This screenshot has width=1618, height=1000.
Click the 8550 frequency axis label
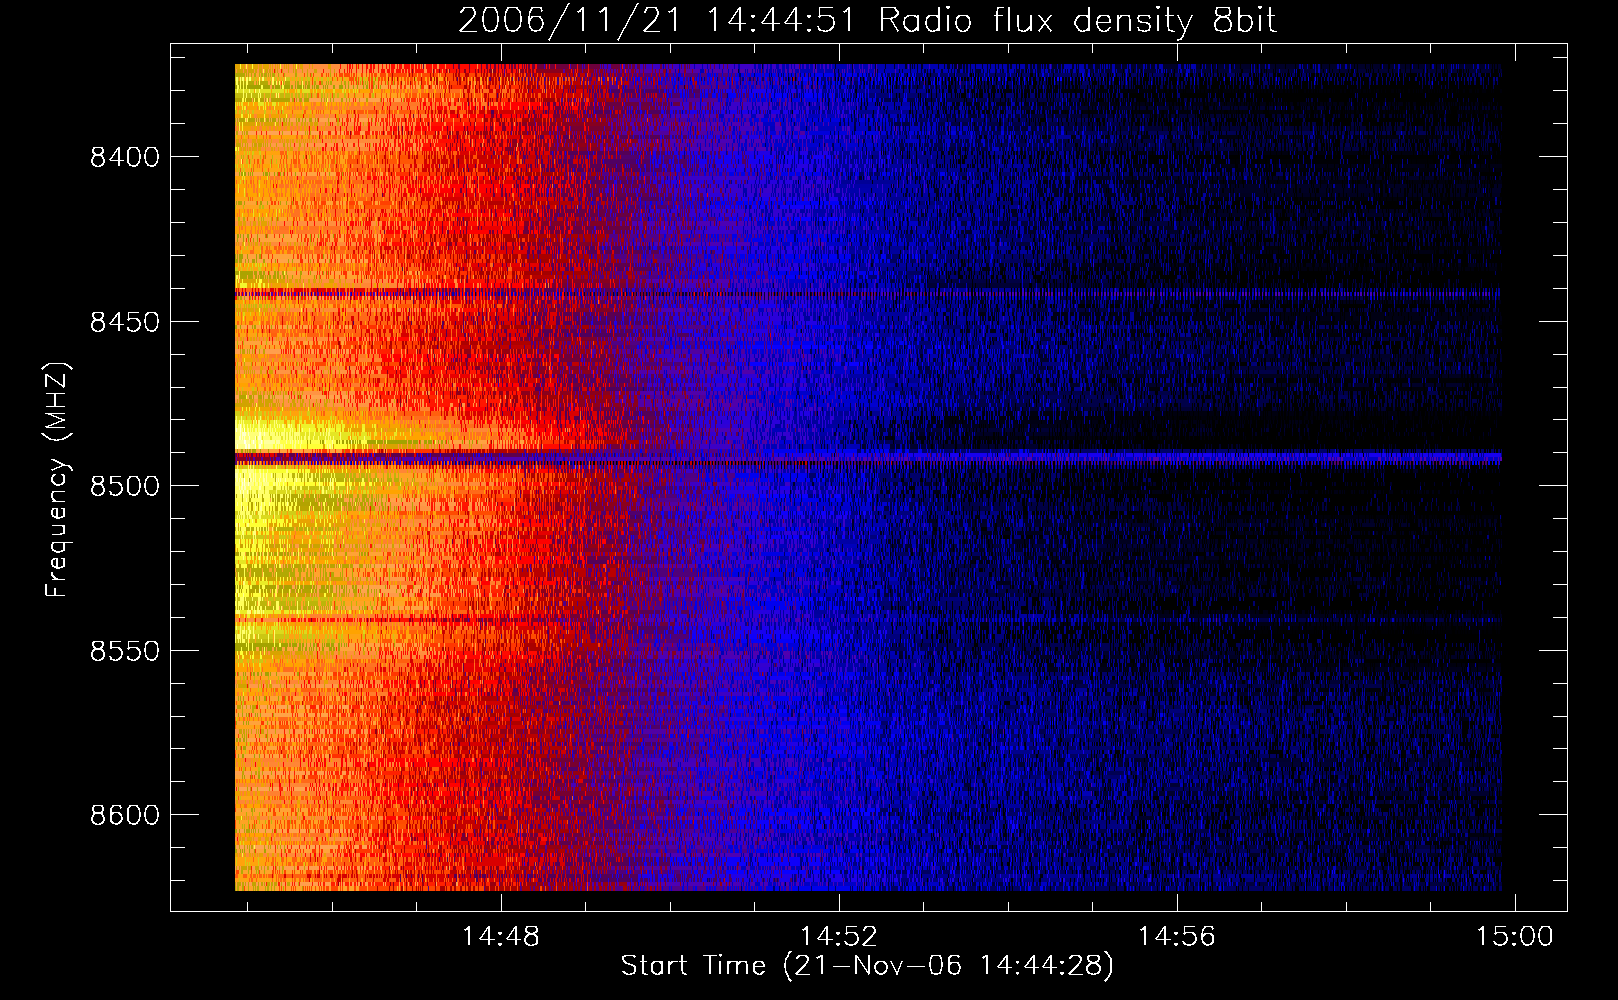[125, 651]
